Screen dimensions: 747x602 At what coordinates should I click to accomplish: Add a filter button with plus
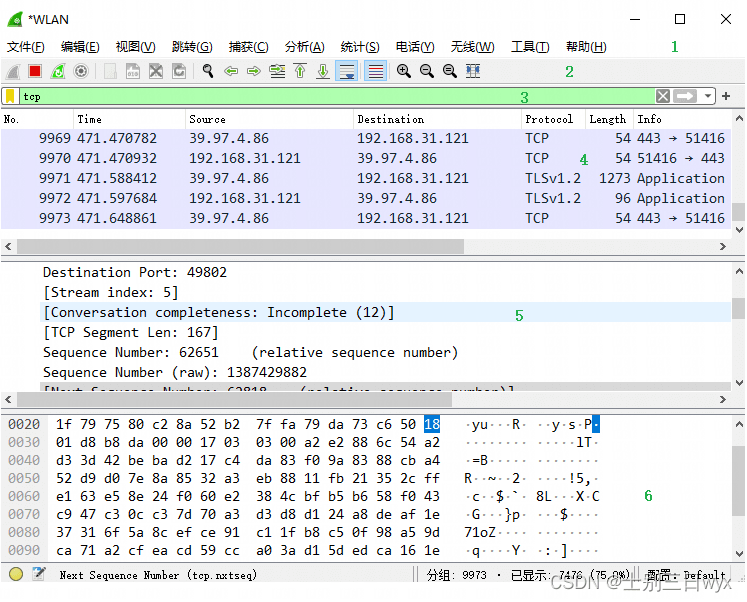pyautogui.click(x=726, y=96)
